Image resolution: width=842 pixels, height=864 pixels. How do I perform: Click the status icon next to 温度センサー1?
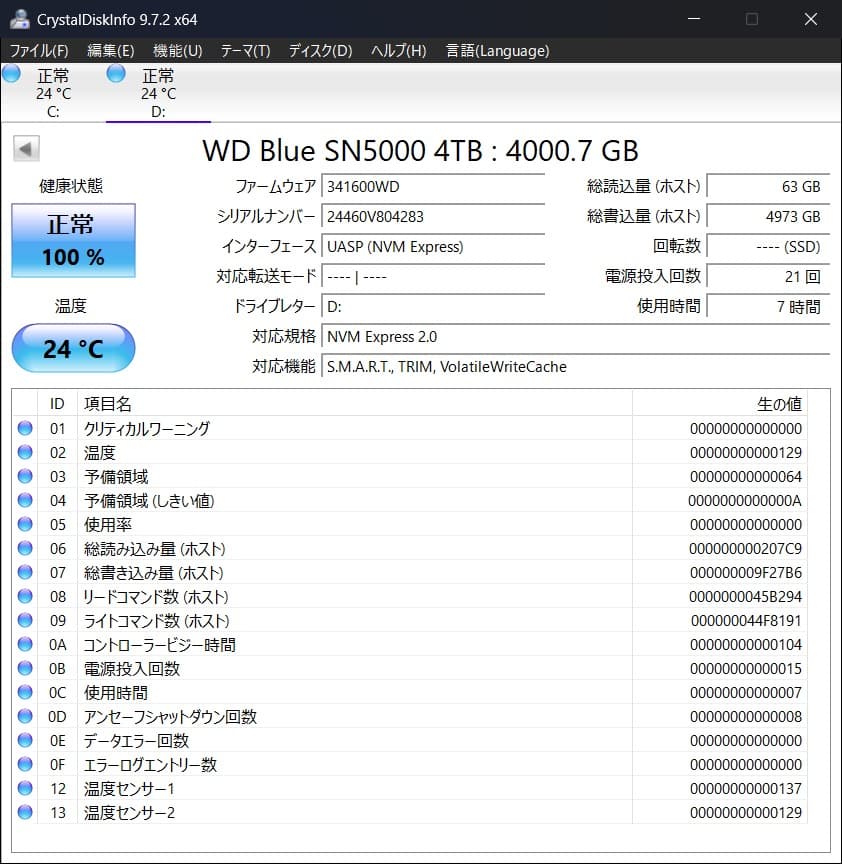tap(23, 789)
